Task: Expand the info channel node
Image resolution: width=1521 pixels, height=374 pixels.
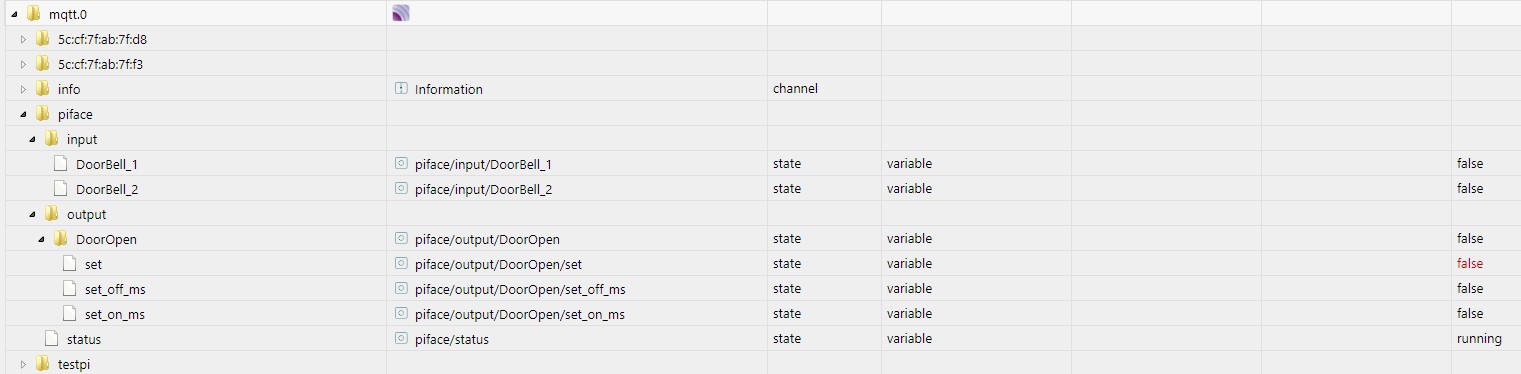Action: point(24,89)
